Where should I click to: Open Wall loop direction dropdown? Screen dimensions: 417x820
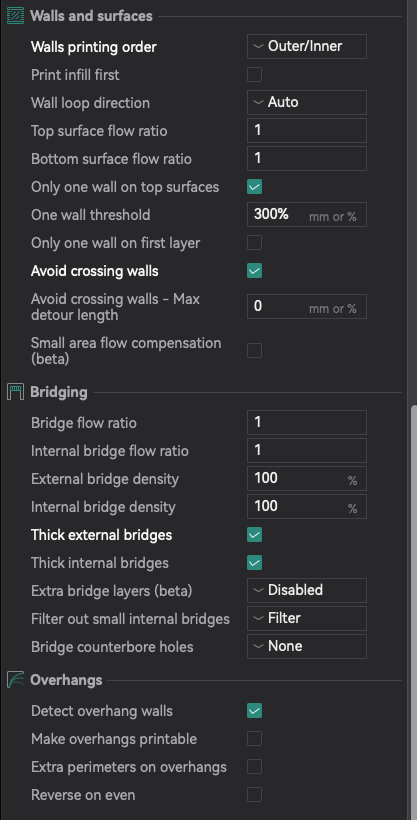(x=307, y=102)
